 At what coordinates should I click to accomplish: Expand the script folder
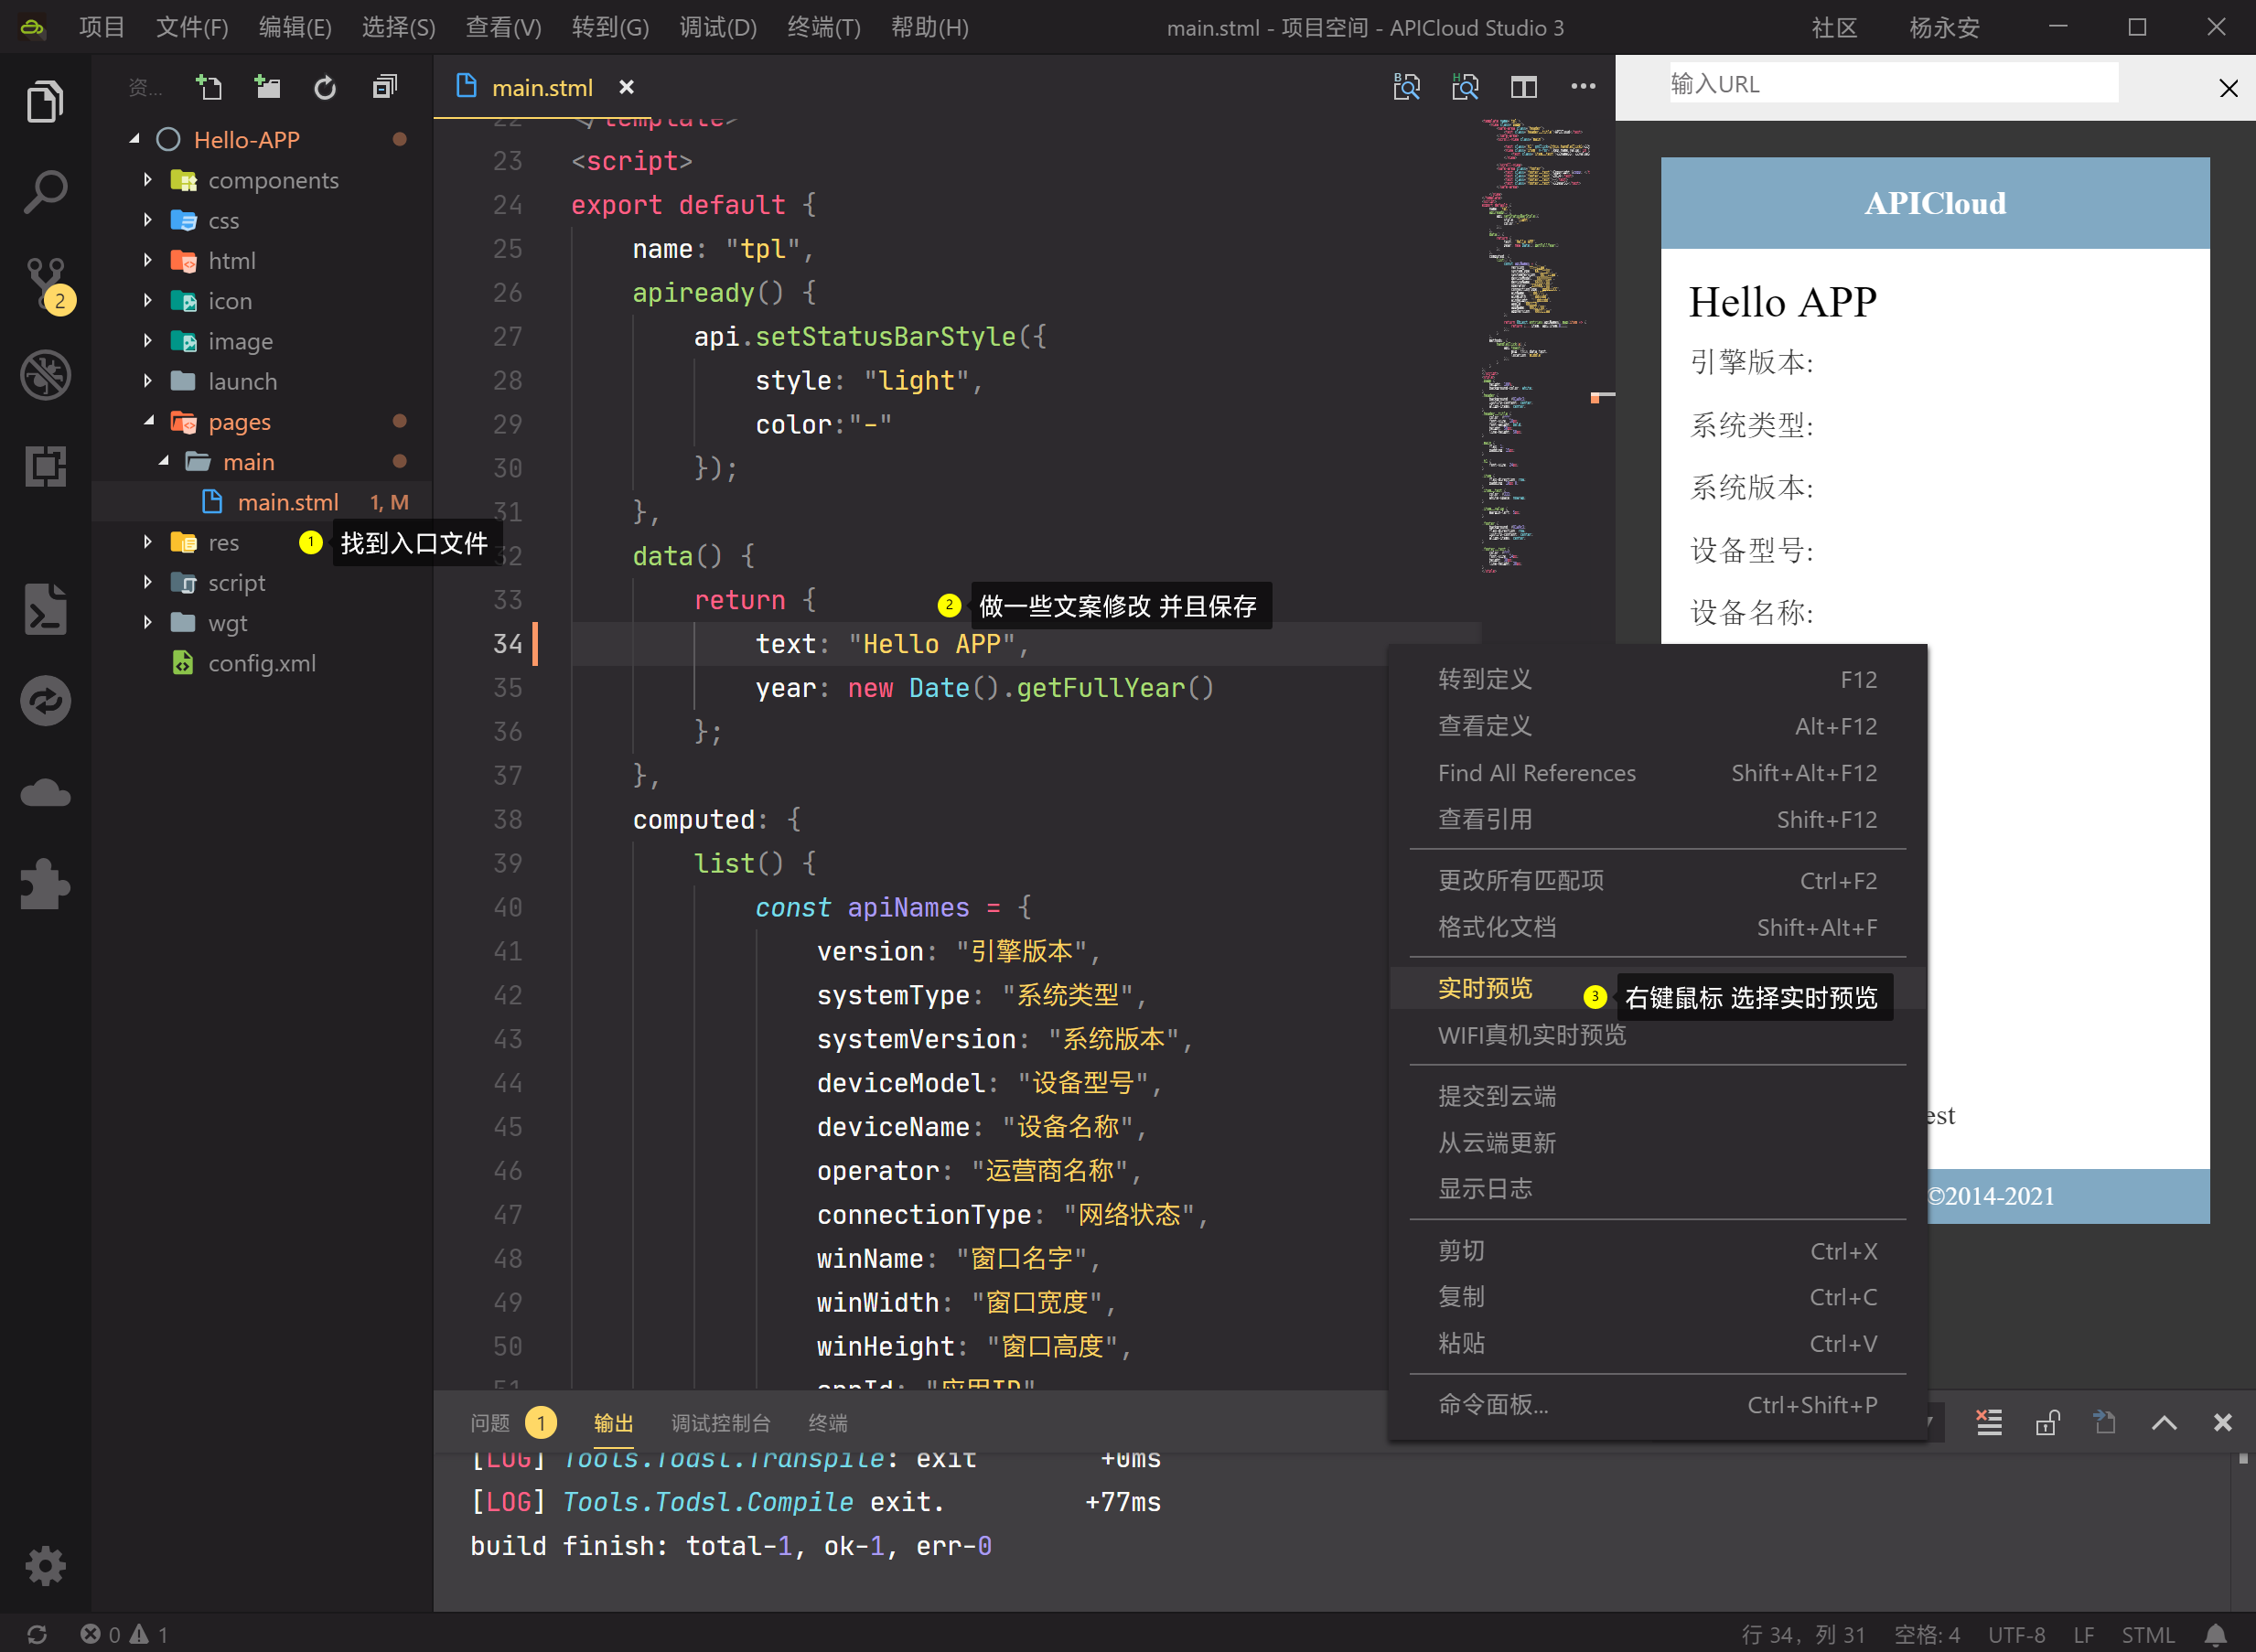236,583
